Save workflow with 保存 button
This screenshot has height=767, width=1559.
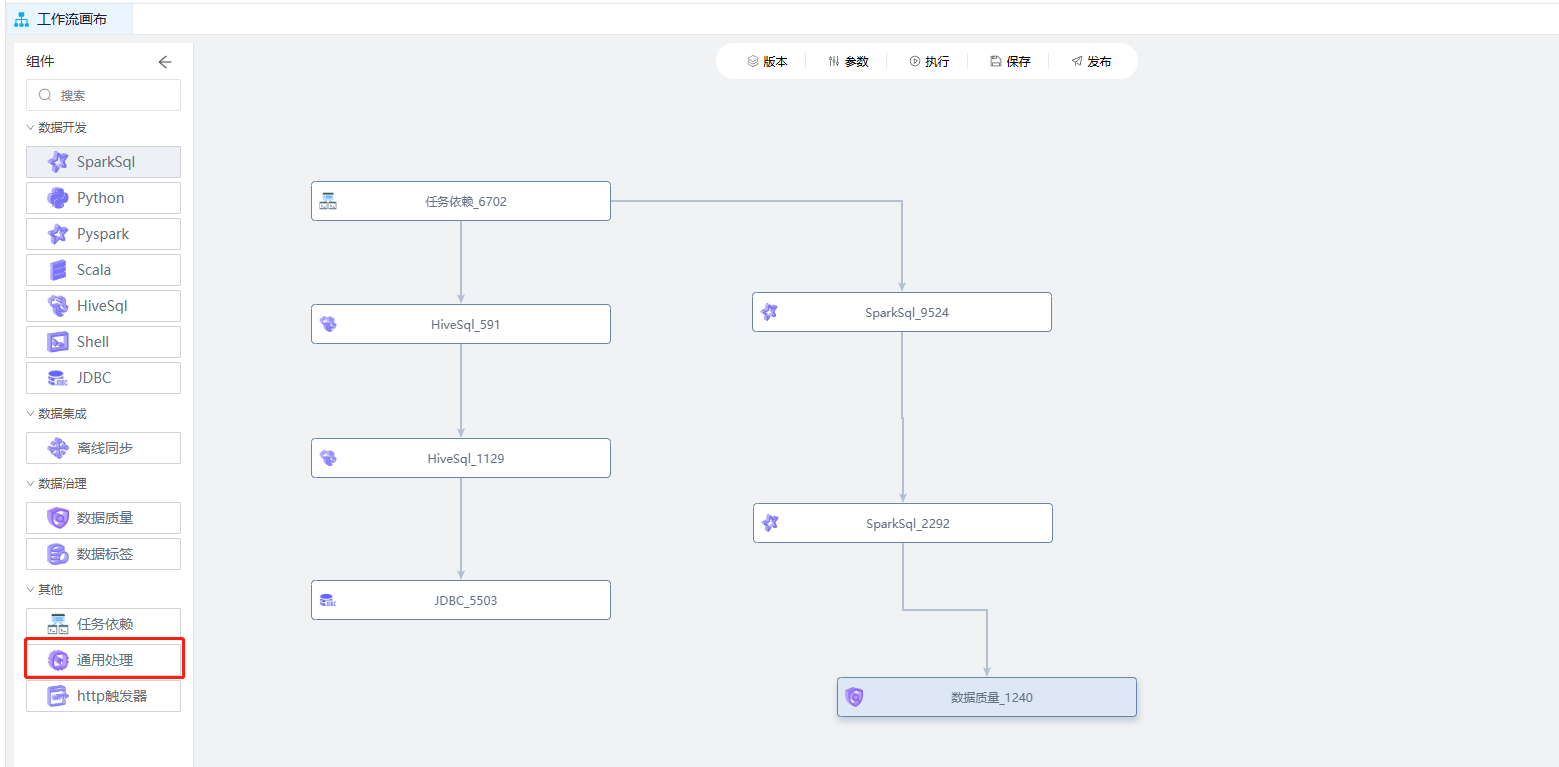1010,61
